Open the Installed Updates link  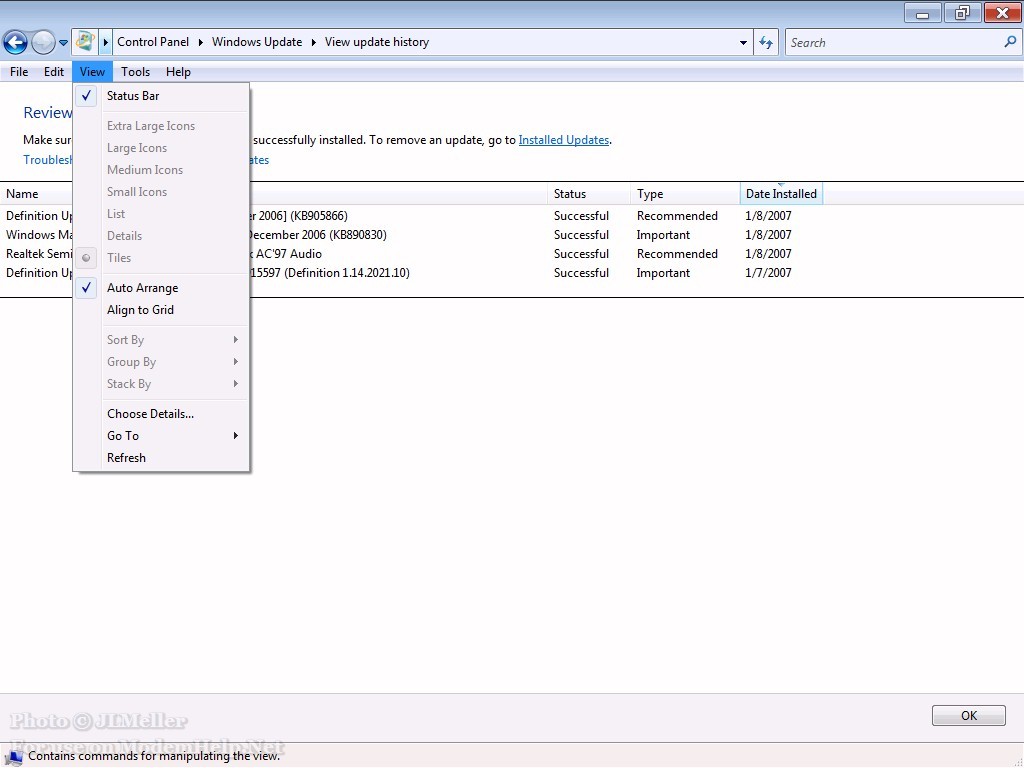[563, 140]
